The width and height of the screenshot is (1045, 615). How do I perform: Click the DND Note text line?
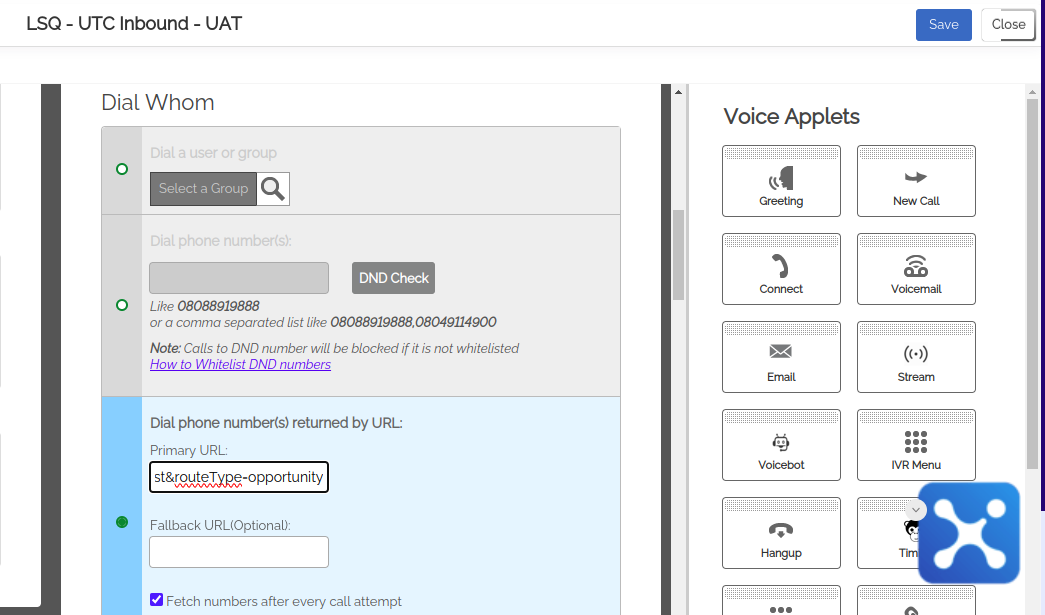[x=335, y=348]
